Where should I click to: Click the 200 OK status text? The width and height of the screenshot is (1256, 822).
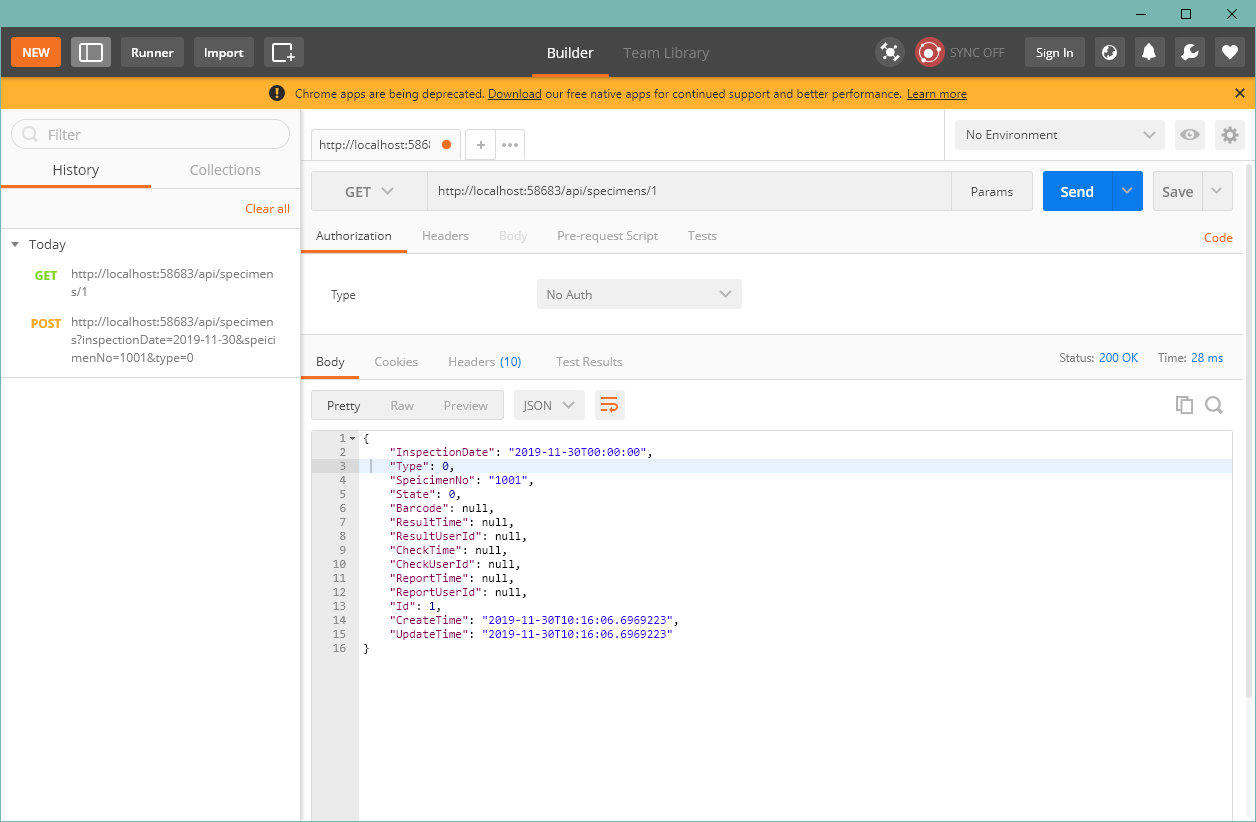coord(1118,358)
